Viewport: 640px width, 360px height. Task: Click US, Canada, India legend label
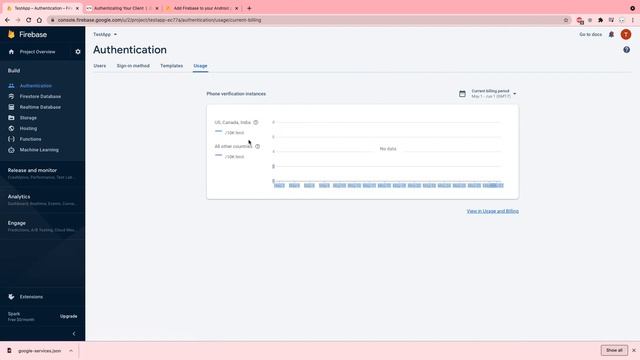click(233, 122)
